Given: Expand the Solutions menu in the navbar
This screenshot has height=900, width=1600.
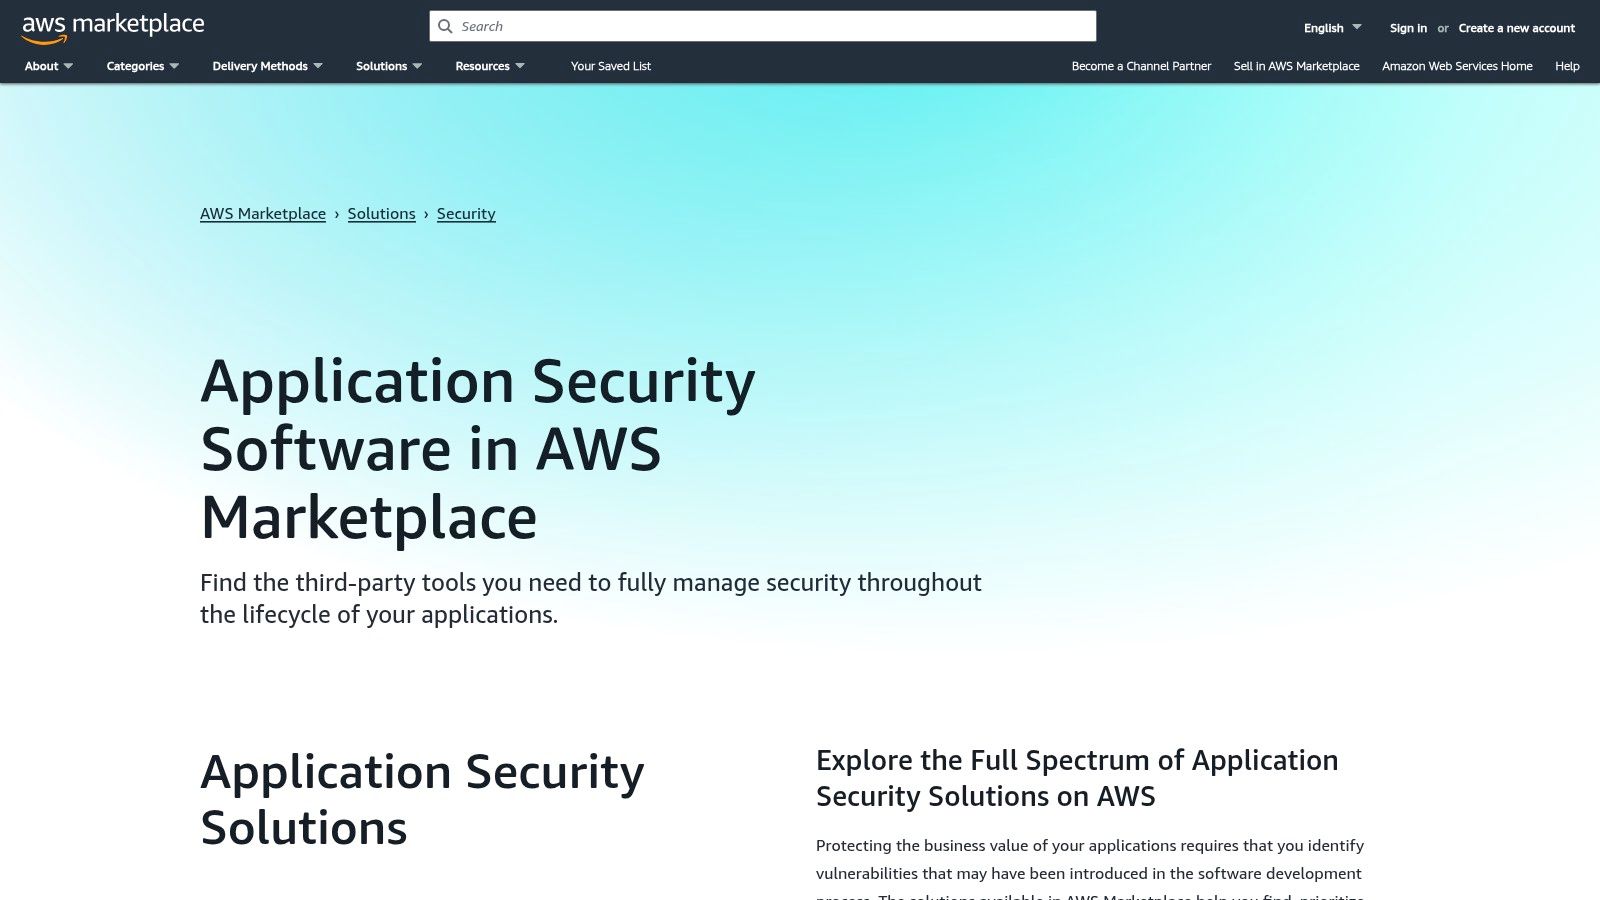Looking at the screenshot, I should (389, 66).
